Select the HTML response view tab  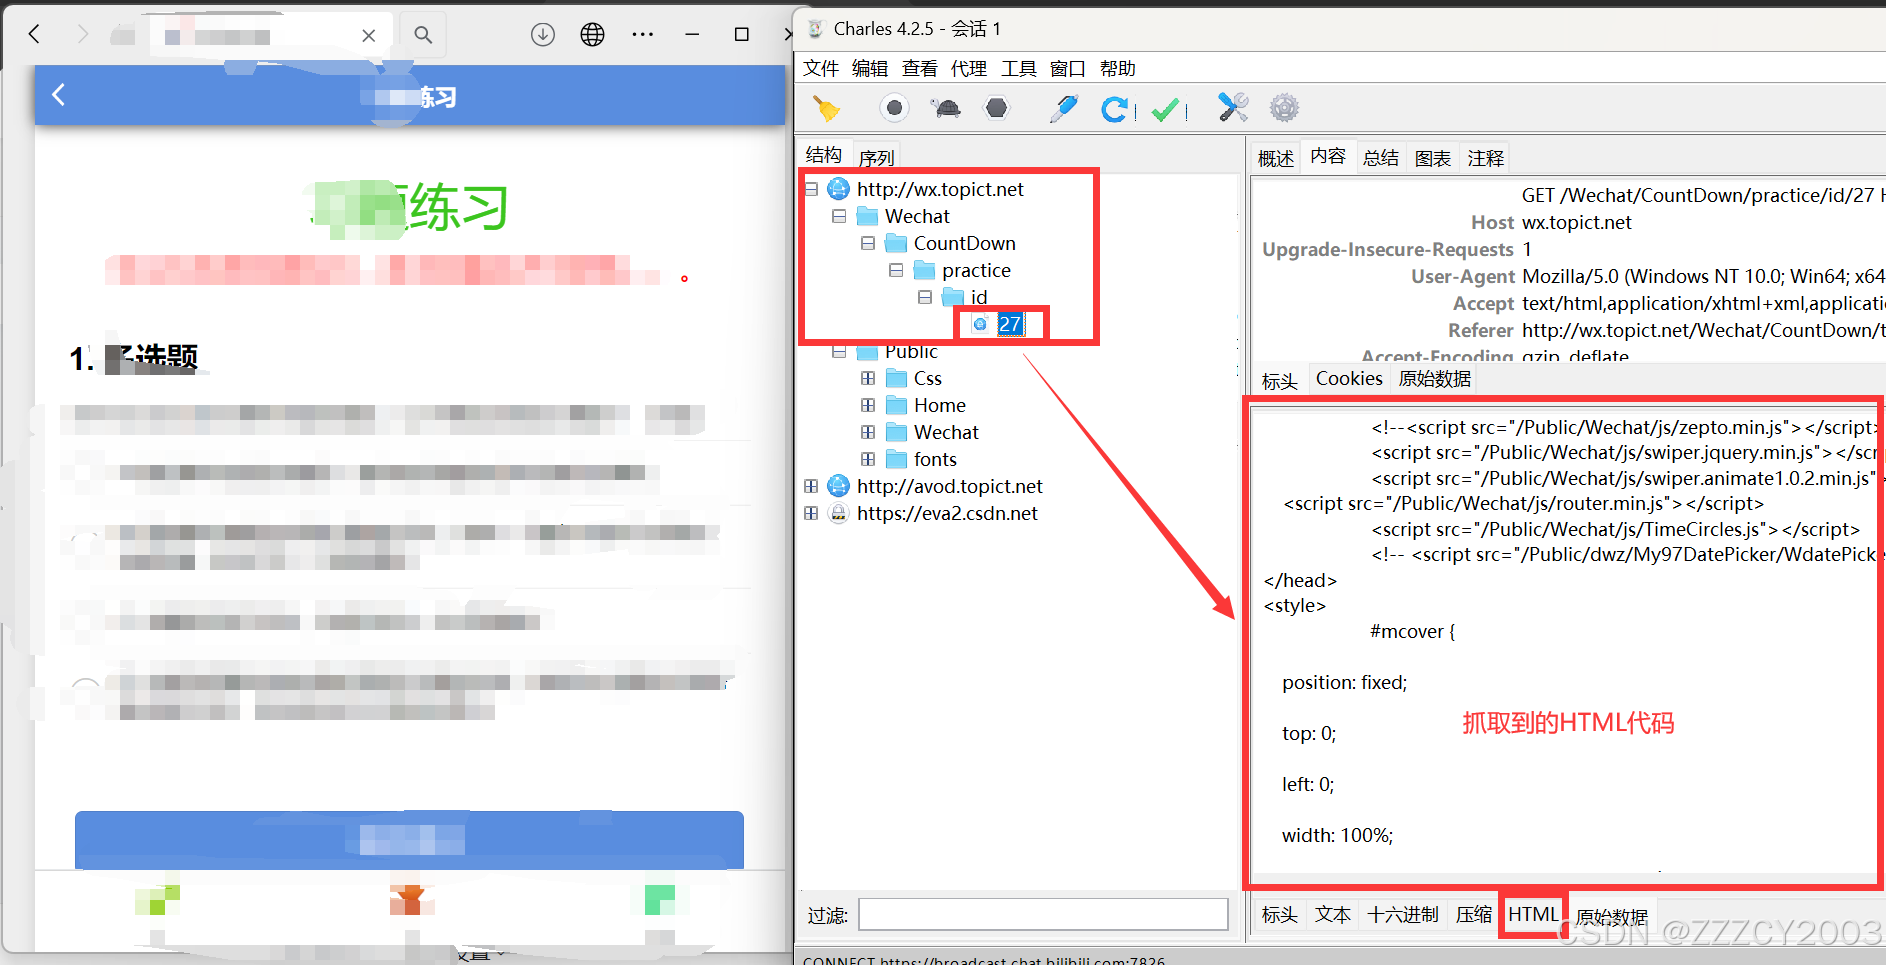pos(1532,914)
